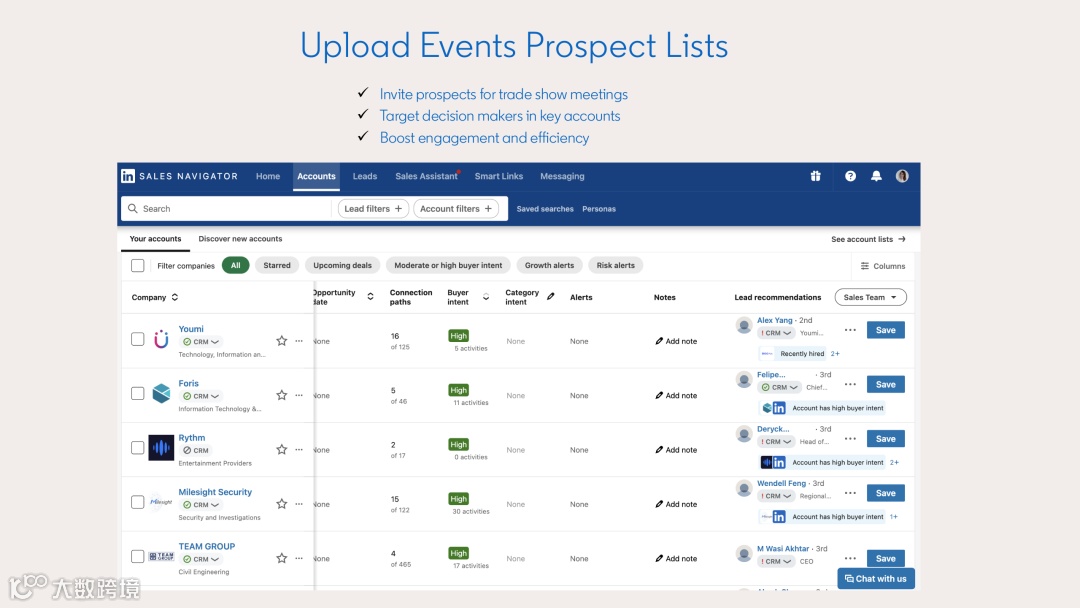Viewport: 1080px width, 608px height.
Task: Toggle the Starred filter pill
Action: [x=277, y=265]
